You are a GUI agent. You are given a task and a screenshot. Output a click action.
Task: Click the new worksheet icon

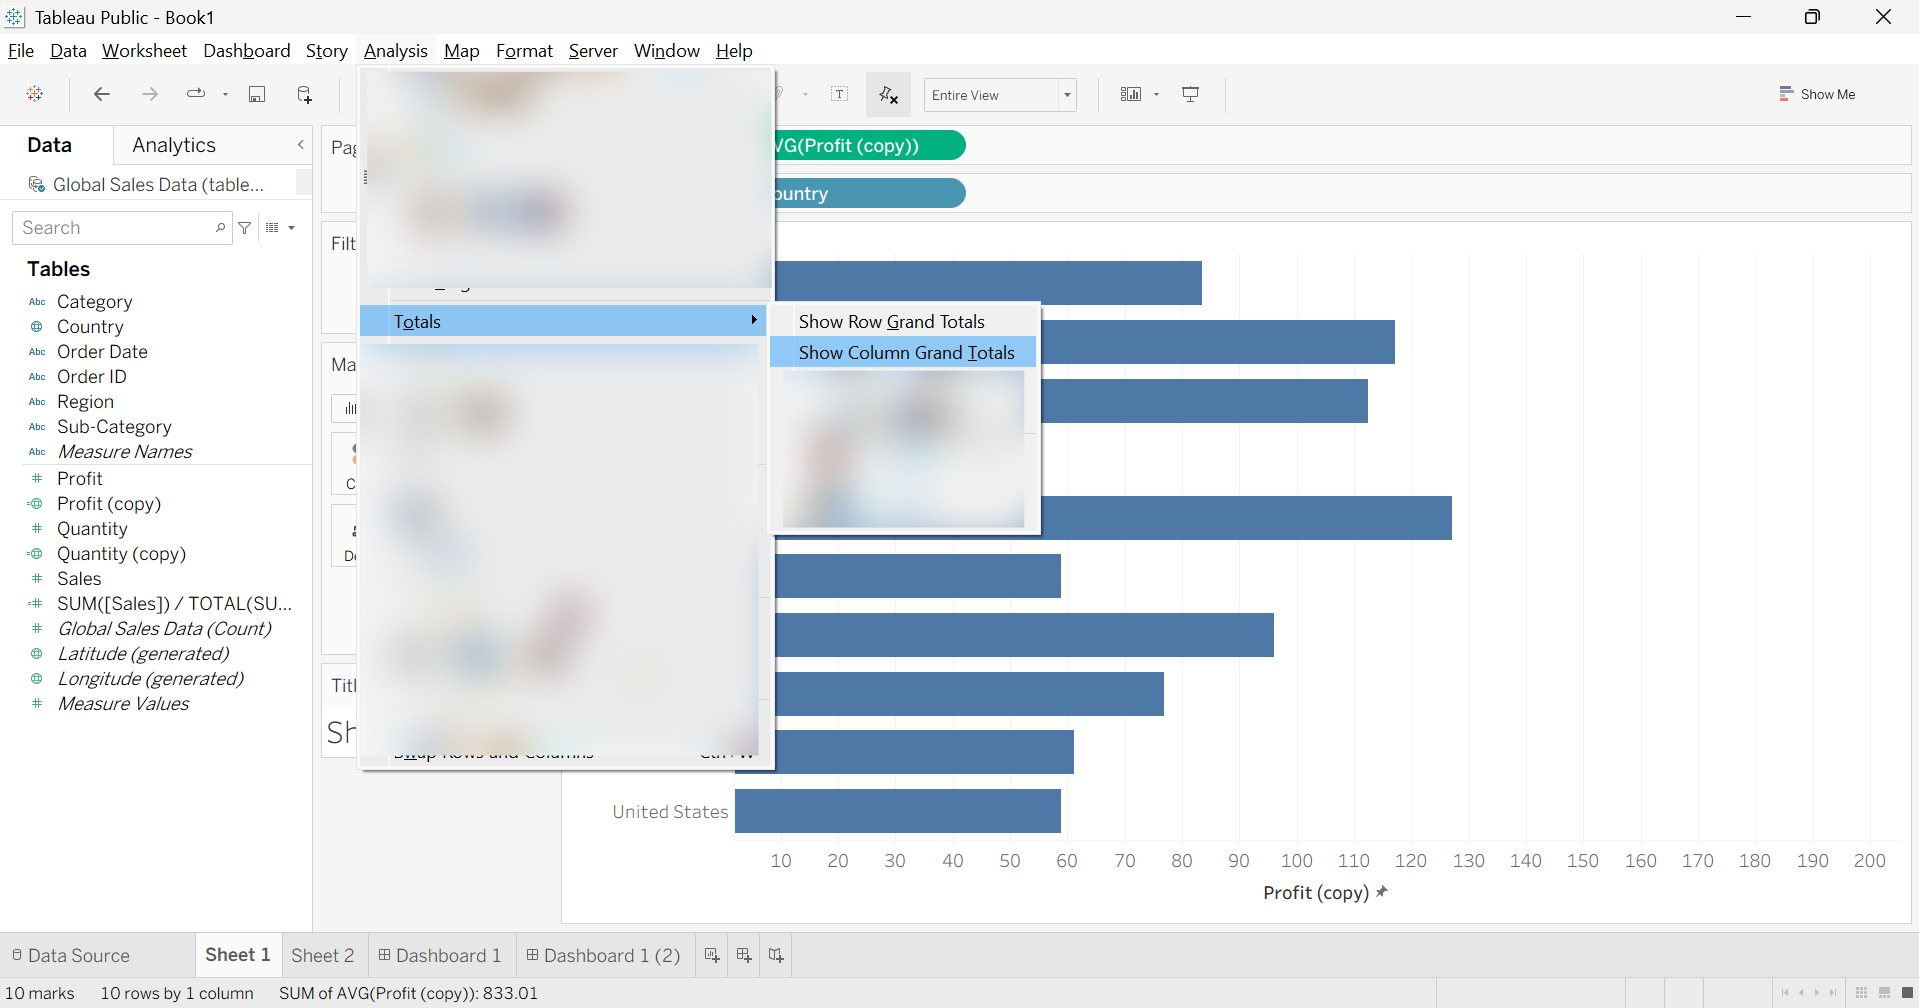[x=712, y=955]
